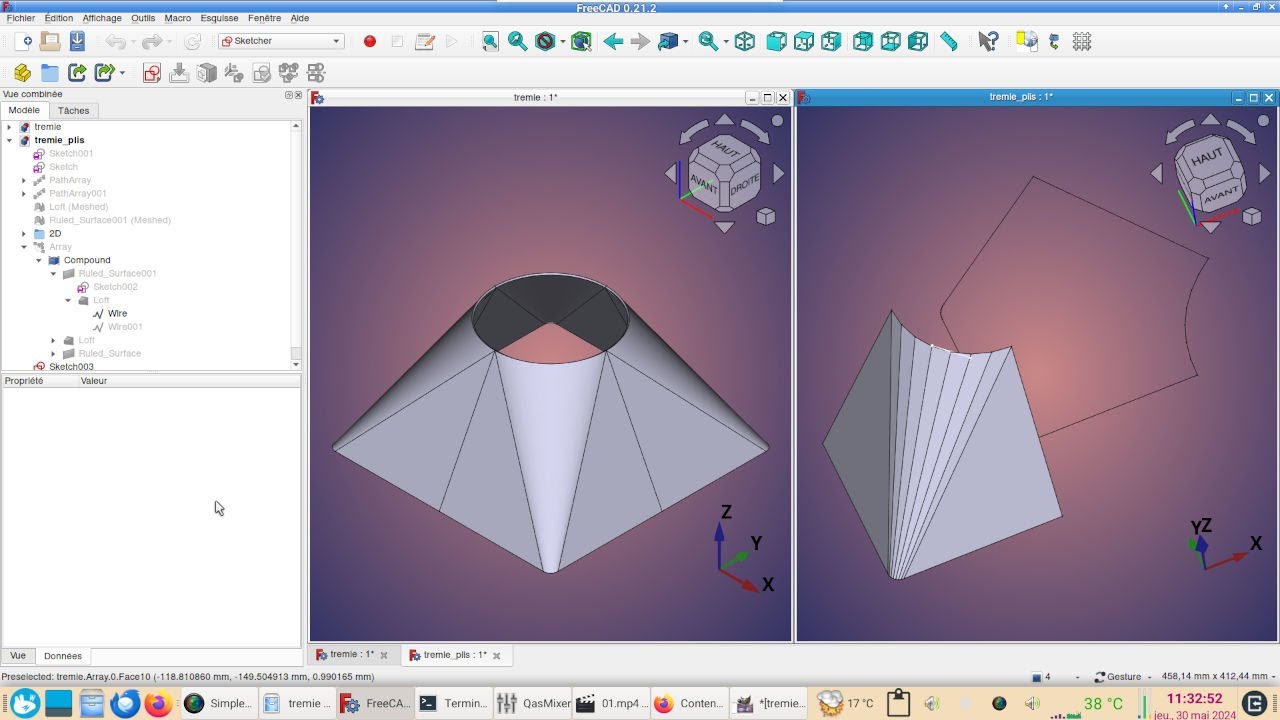Create a new Part with the yellow blocks icon

[22, 73]
